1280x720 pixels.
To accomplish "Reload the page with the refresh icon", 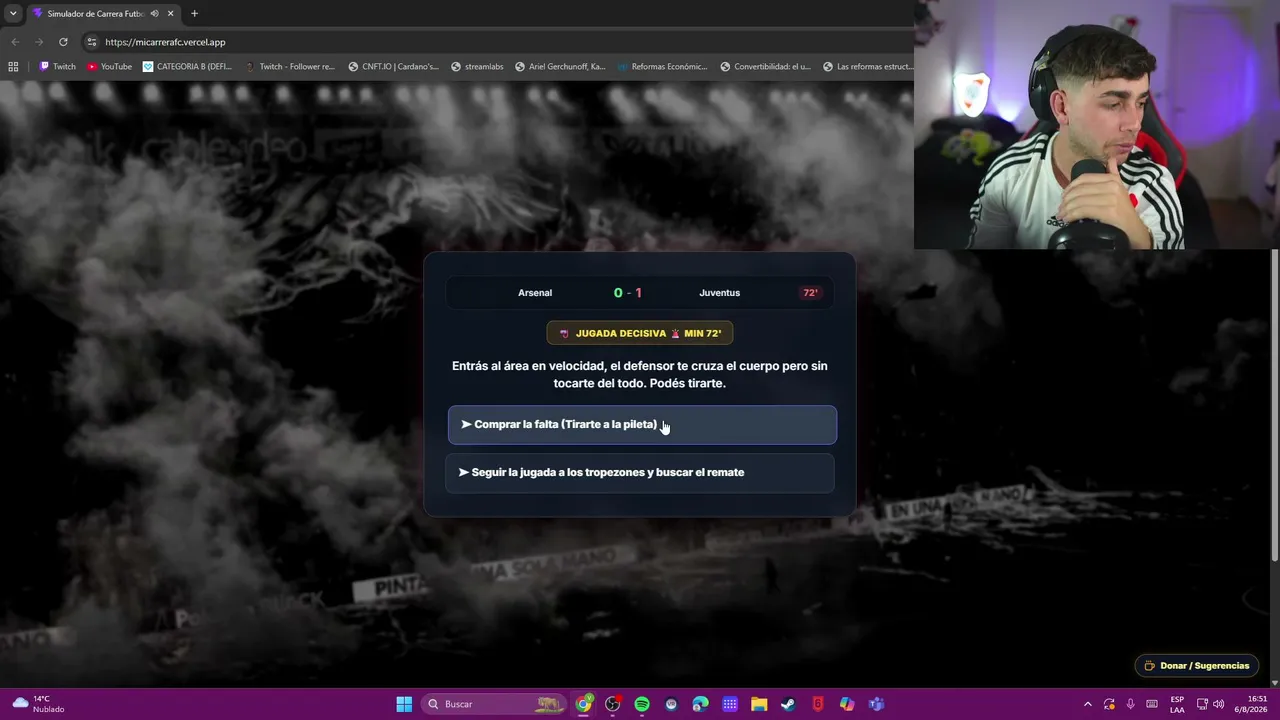I will click(x=63, y=42).
